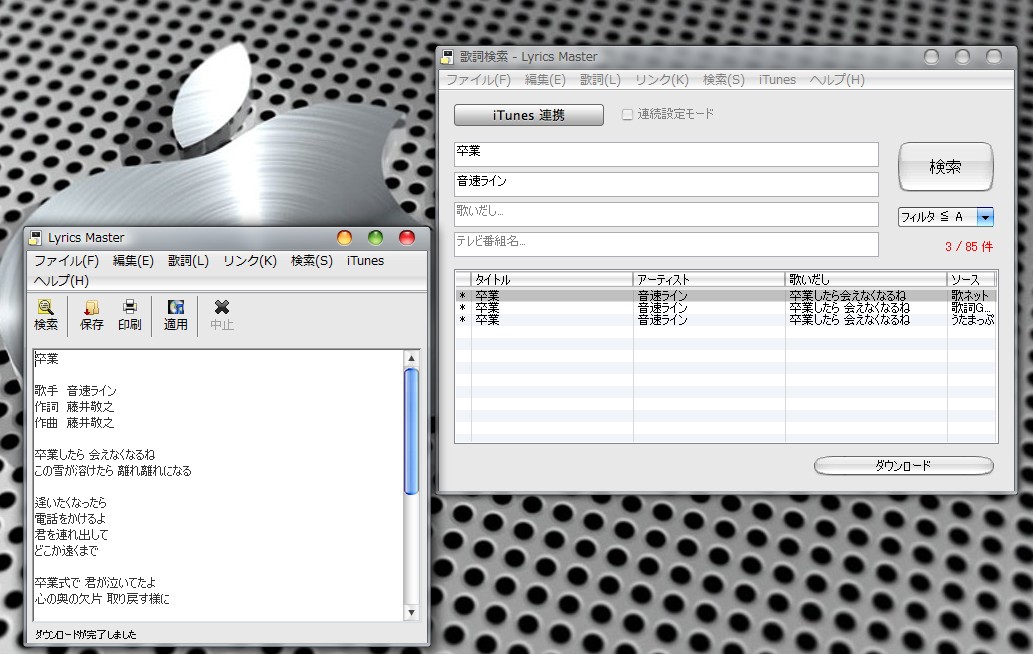Open ヘルプ(H) menu in Lyrics Master window
The width and height of the screenshot is (1033, 654).
pos(61,281)
